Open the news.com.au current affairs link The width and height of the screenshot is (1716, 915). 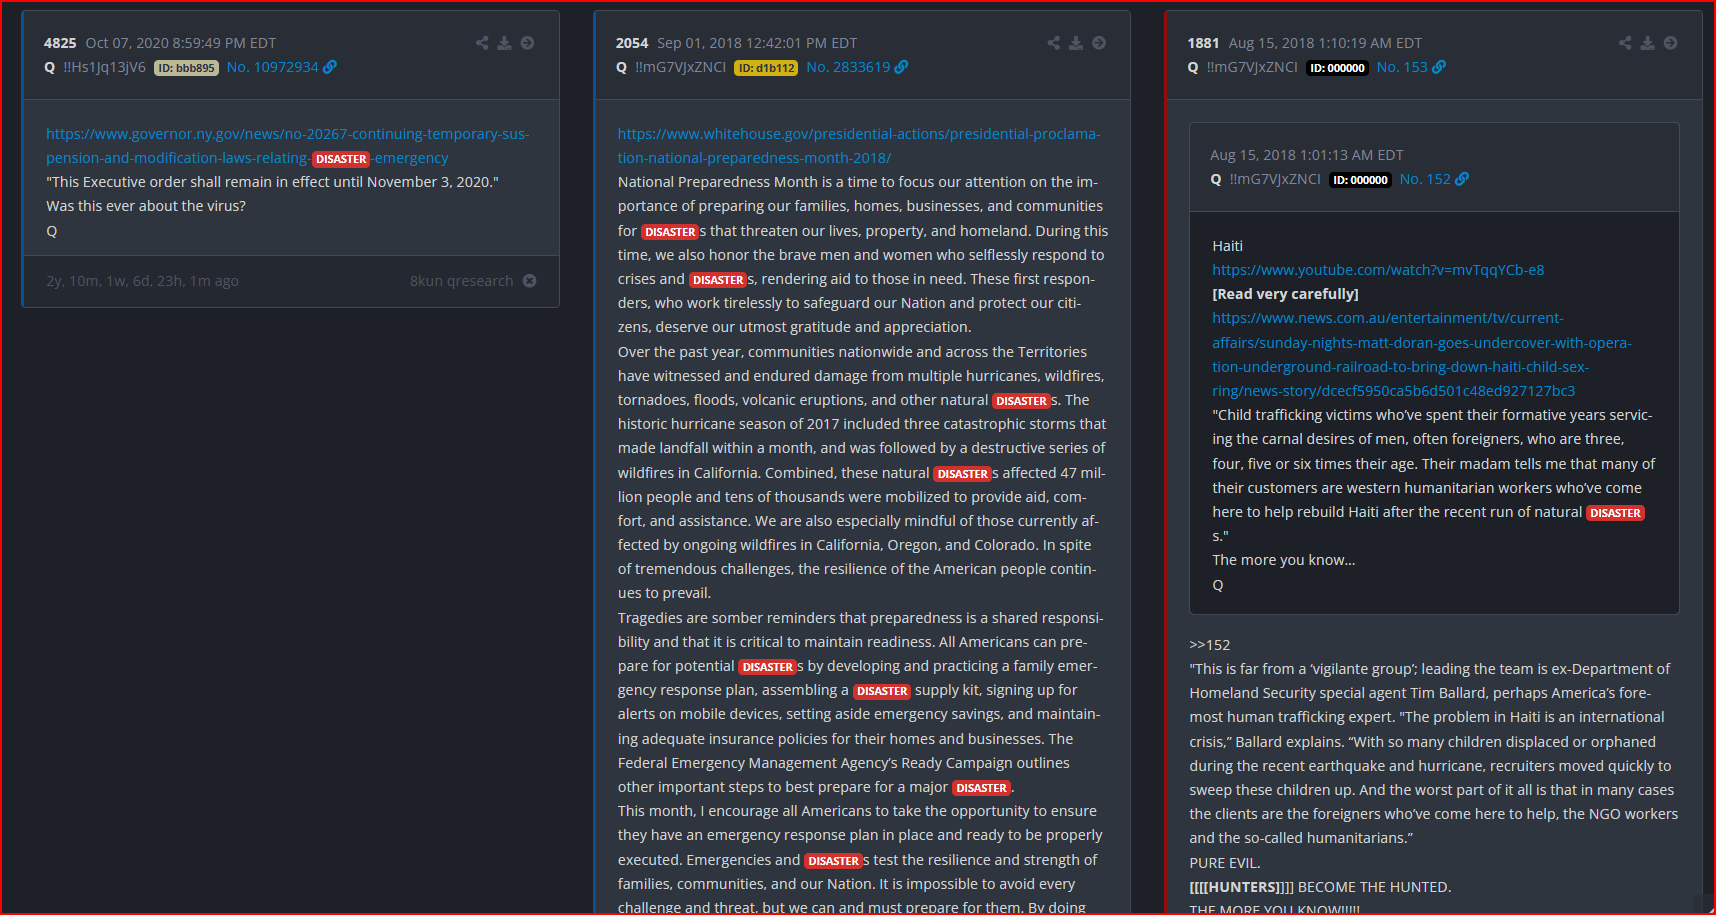click(x=1422, y=355)
